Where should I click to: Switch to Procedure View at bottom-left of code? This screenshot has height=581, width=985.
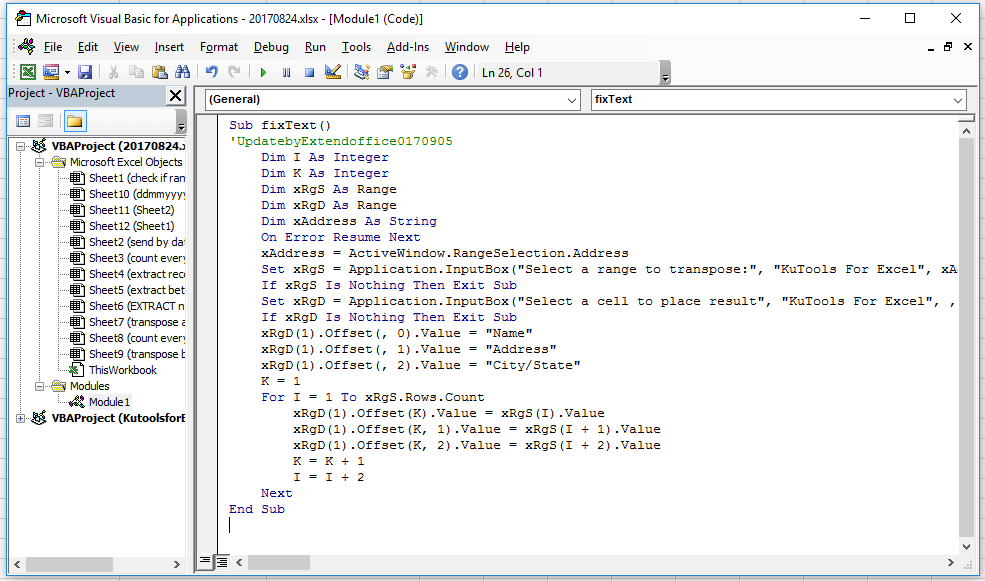[205, 561]
